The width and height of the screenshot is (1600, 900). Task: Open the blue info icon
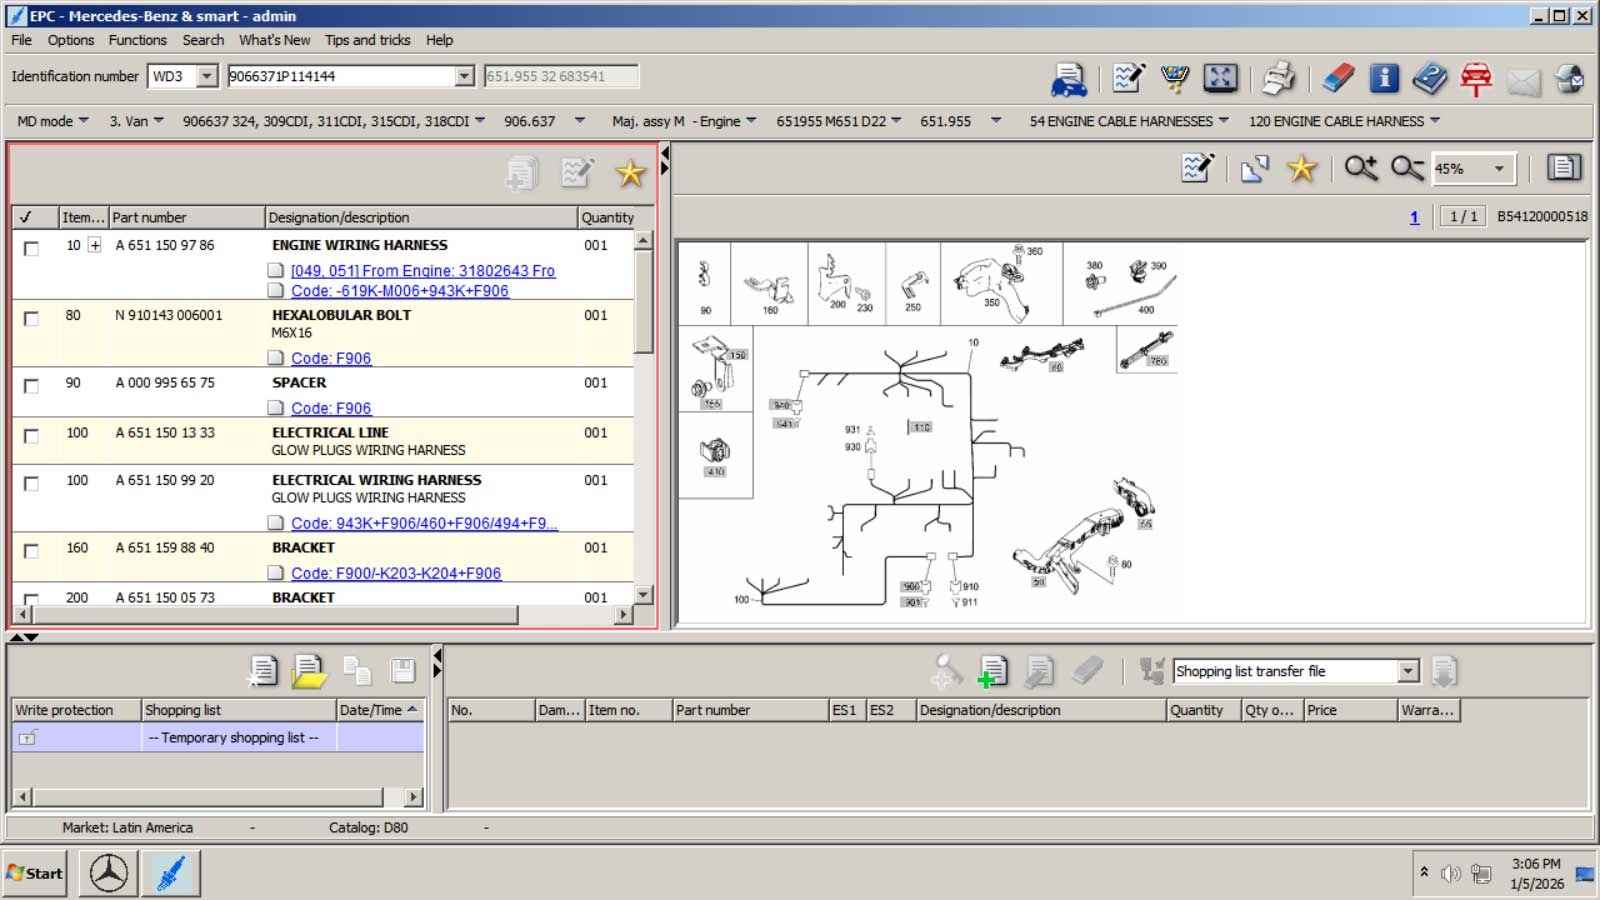coord(1384,78)
